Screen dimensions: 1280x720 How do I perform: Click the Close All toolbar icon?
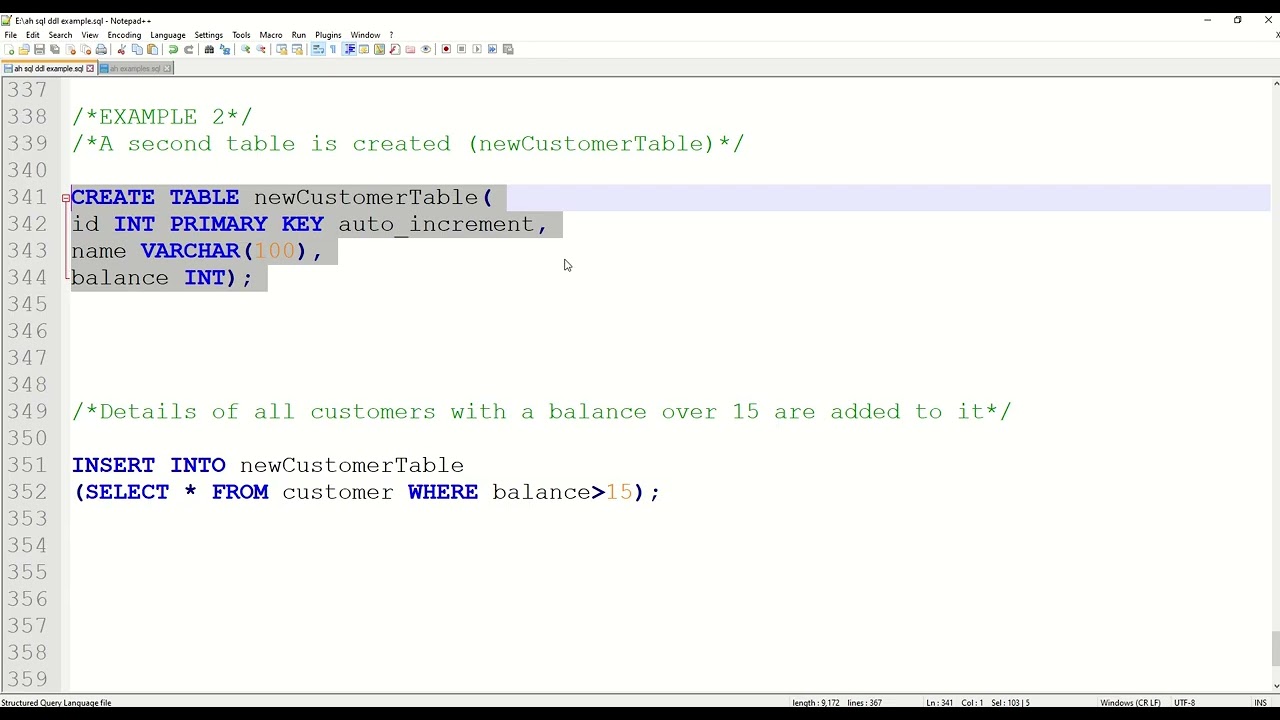(86, 49)
